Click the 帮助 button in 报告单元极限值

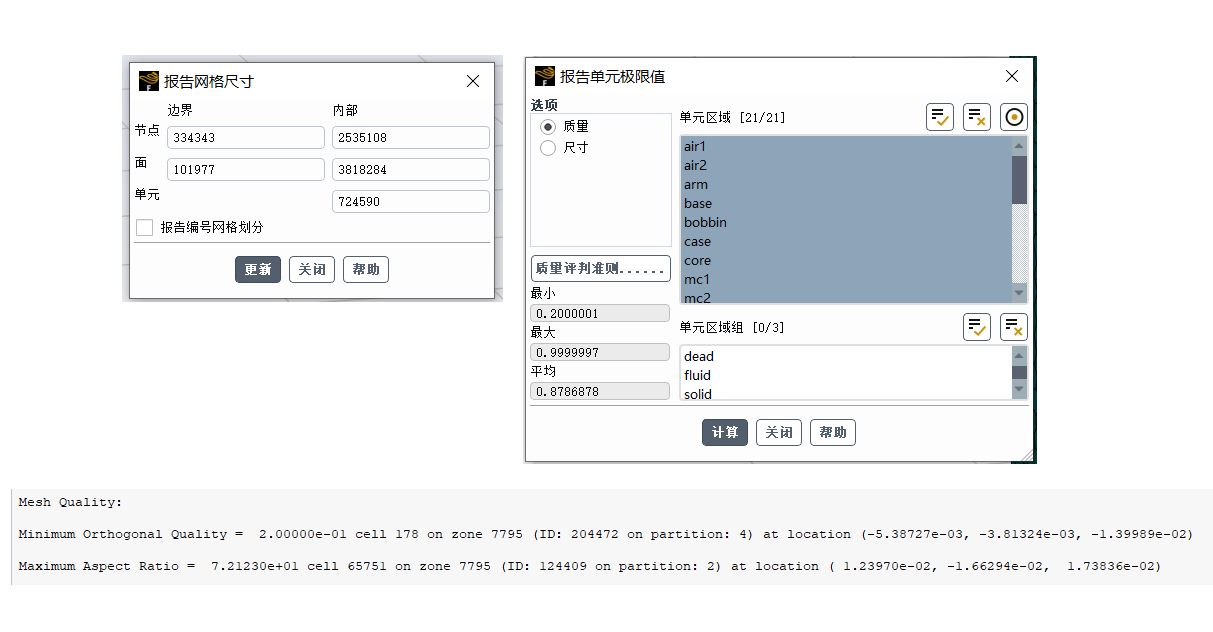pyautogui.click(x=832, y=432)
